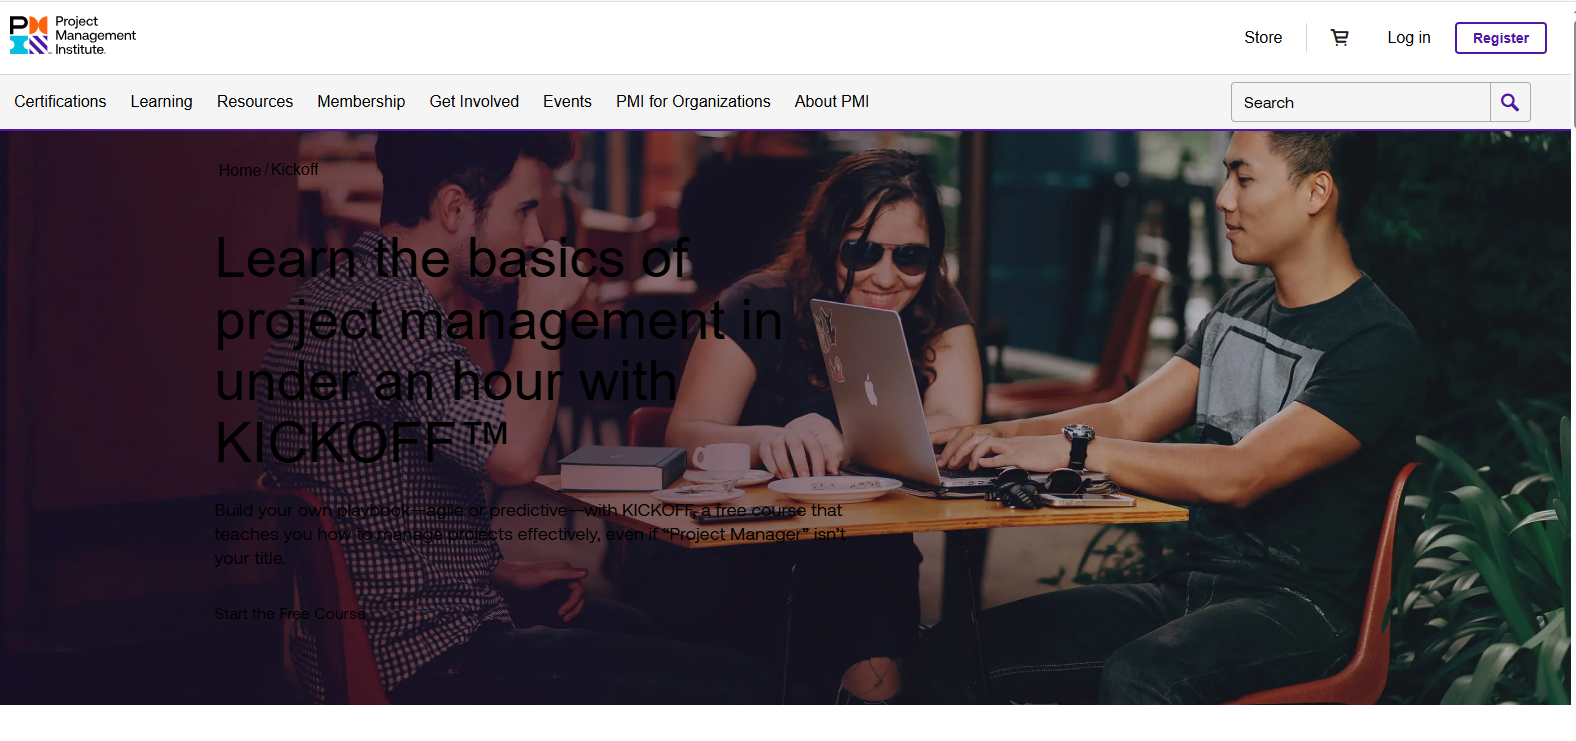Open PMI for Organizations menu
Screen dimensions: 1576x741
(x=693, y=102)
